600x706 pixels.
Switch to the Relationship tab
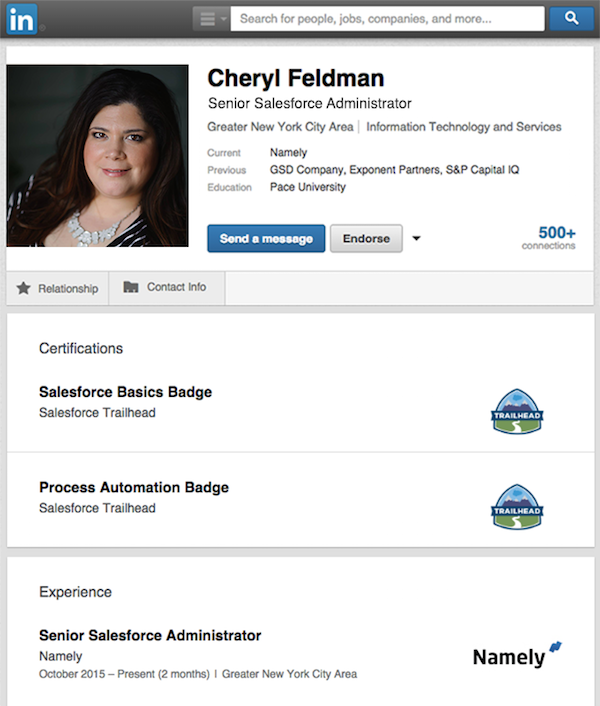click(58, 288)
